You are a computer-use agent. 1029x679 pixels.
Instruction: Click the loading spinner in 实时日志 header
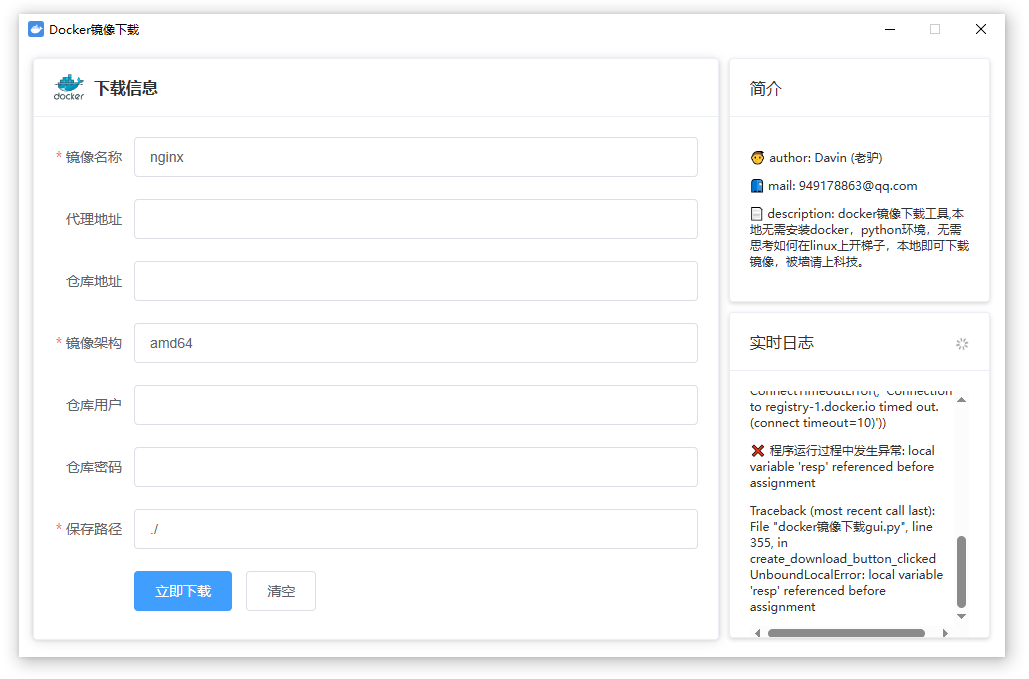pos(962,344)
